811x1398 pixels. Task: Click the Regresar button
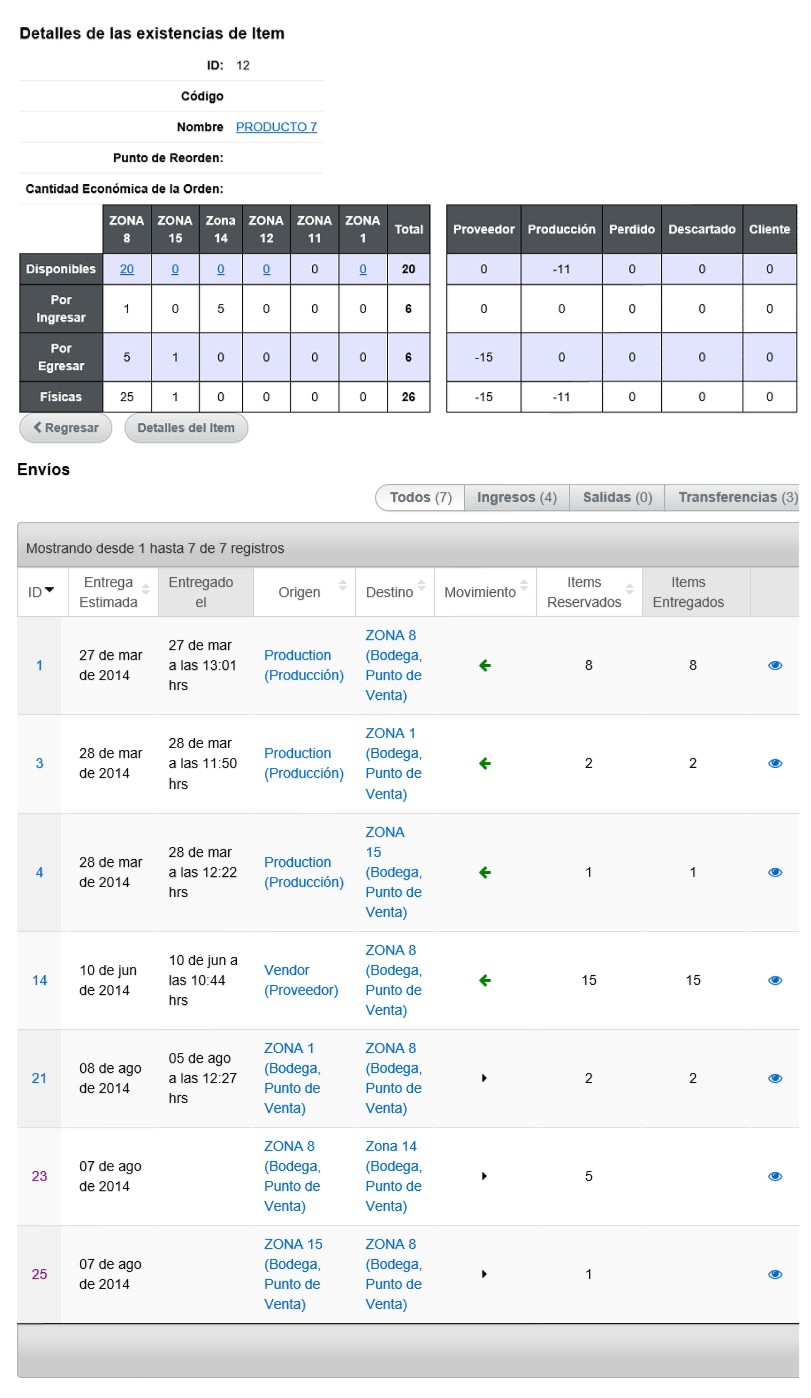[x=66, y=428]
